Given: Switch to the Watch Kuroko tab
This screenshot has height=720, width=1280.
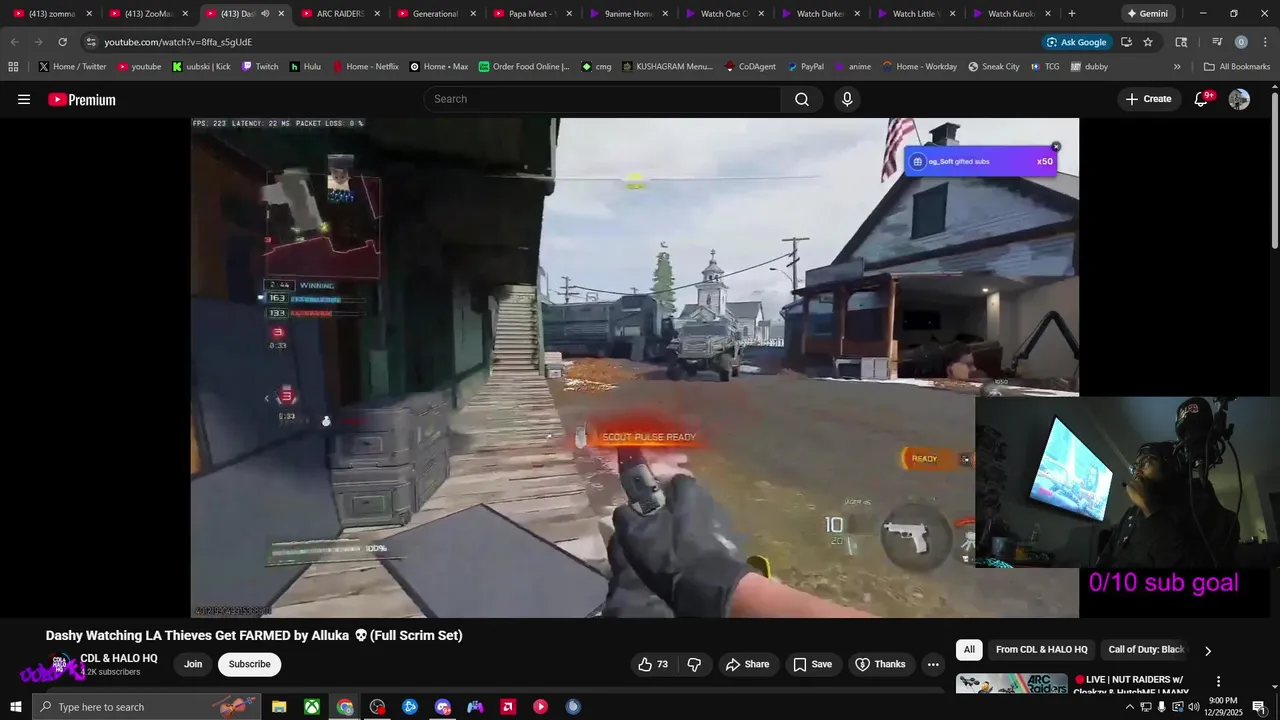Looking at the screenshot, I should click(x=1010, y=14).
